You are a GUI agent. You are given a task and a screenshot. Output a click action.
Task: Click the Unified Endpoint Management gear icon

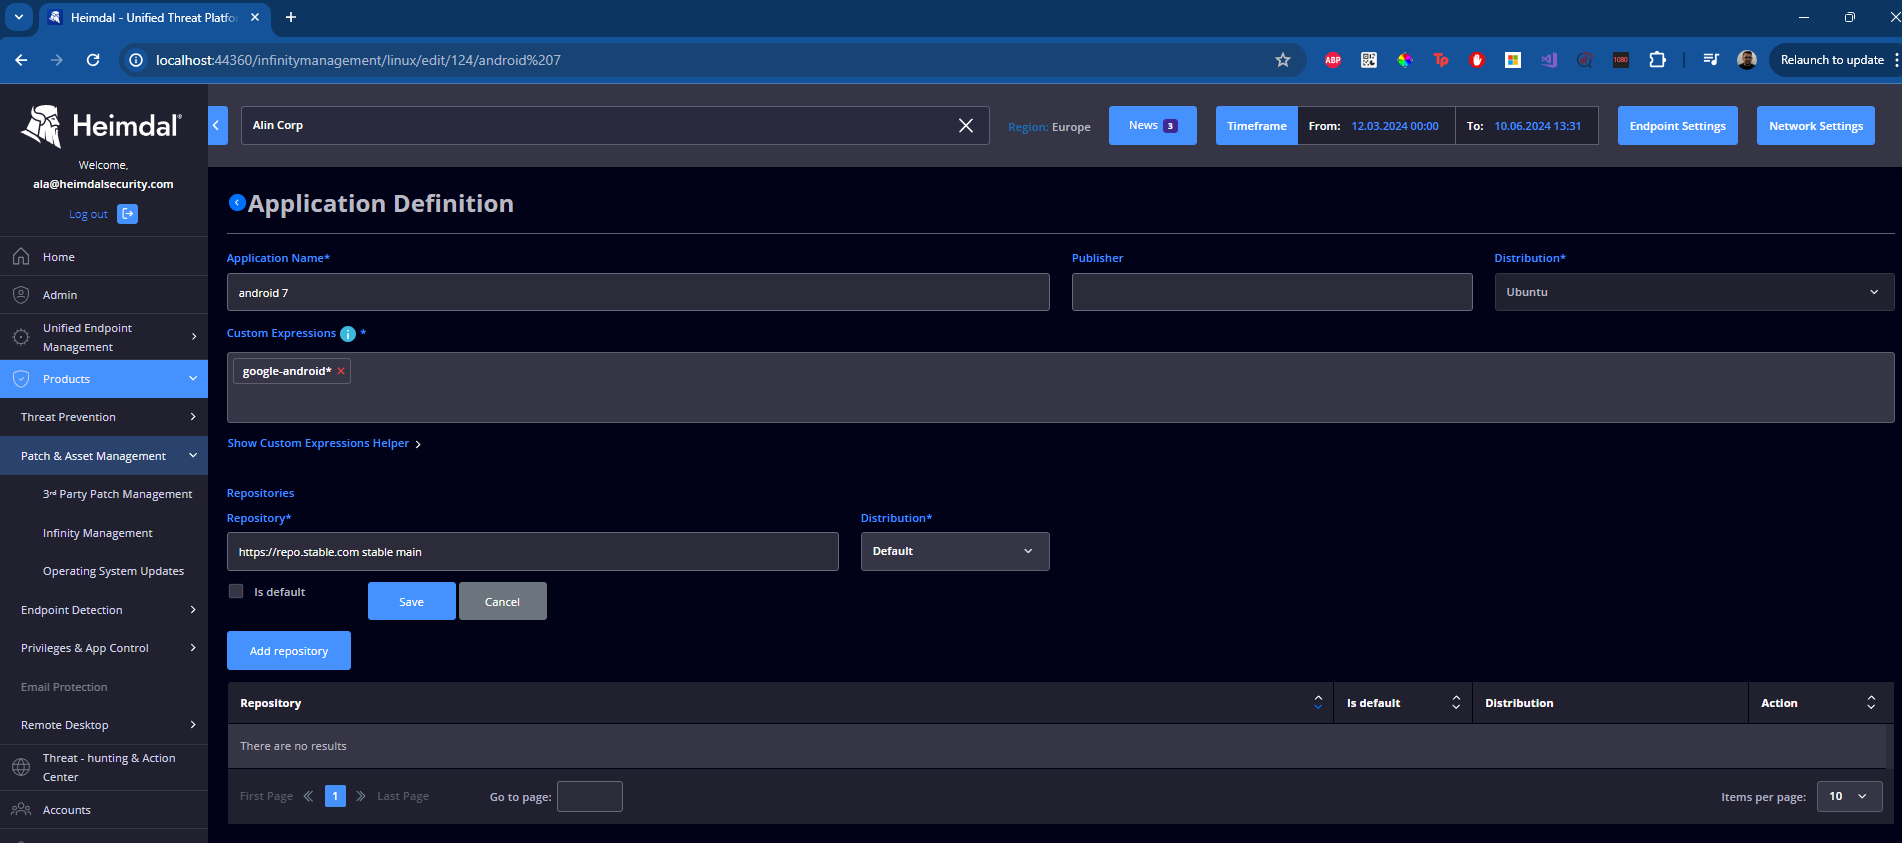tap(21, 337)
